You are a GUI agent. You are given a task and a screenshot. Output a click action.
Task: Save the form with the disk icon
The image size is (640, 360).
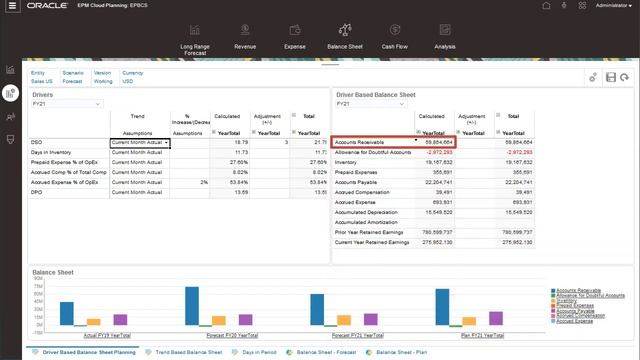(x=611, y=77)
